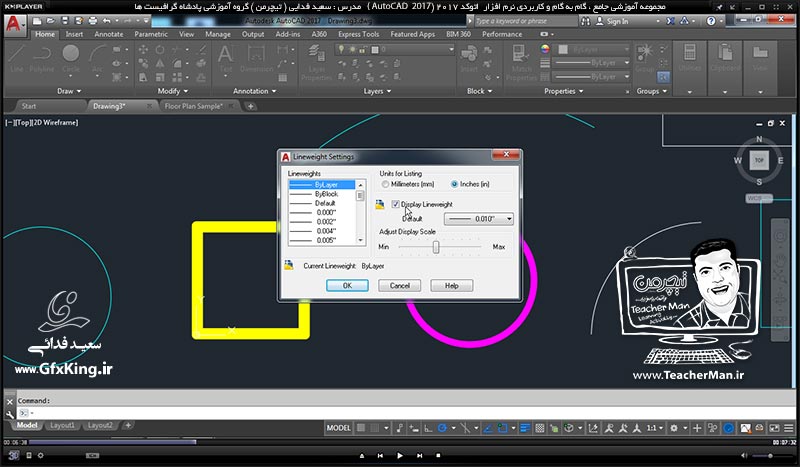
Task: Toggle object snap in status bar
Action: [503, 428]
